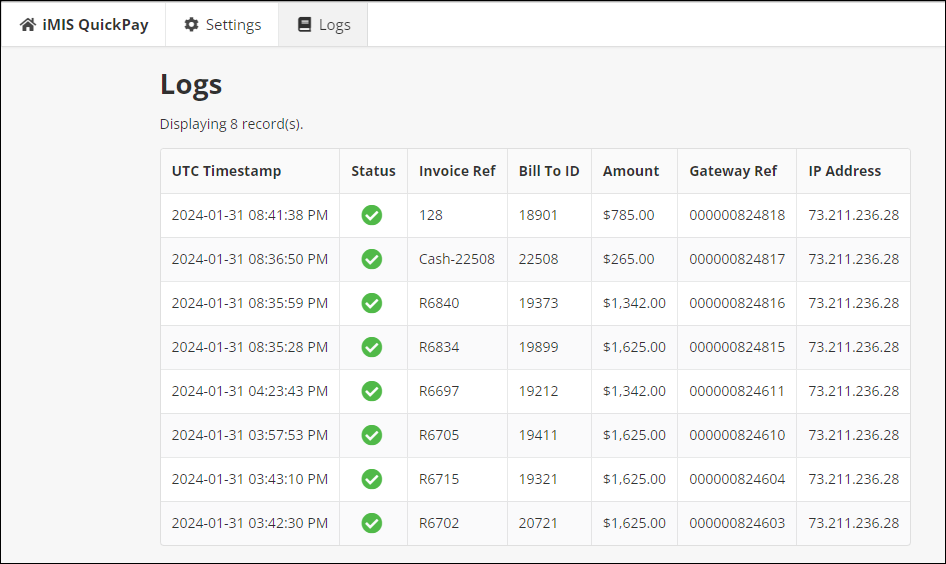Click green check status for invoice R6702
946x564 pixels.
coord(372,523)
